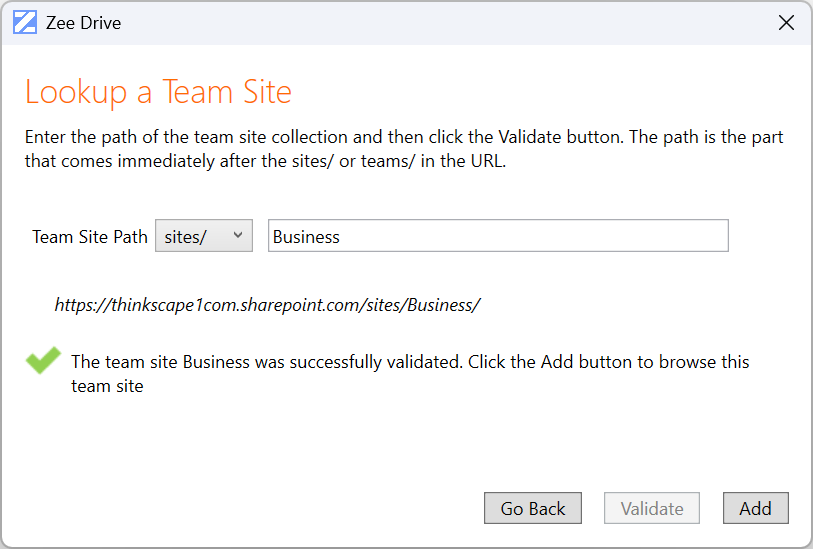Viewport: 813px width, 549px height.
Task: Open the sites/ path prefix dropdown
Action: [203, 236]
